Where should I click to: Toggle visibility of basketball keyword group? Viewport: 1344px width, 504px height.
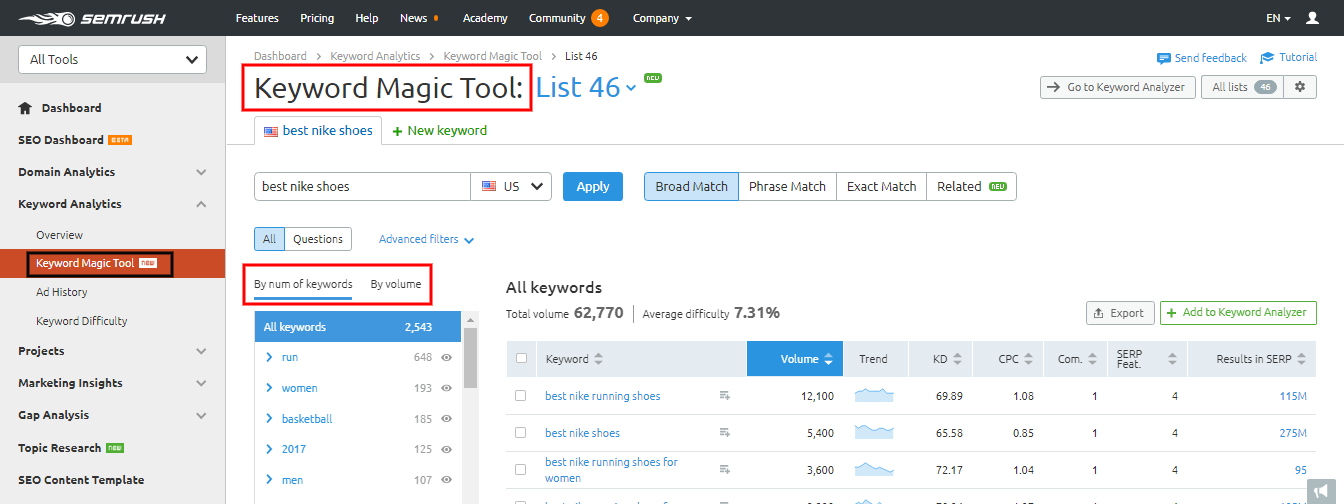(x=447, y=419)
